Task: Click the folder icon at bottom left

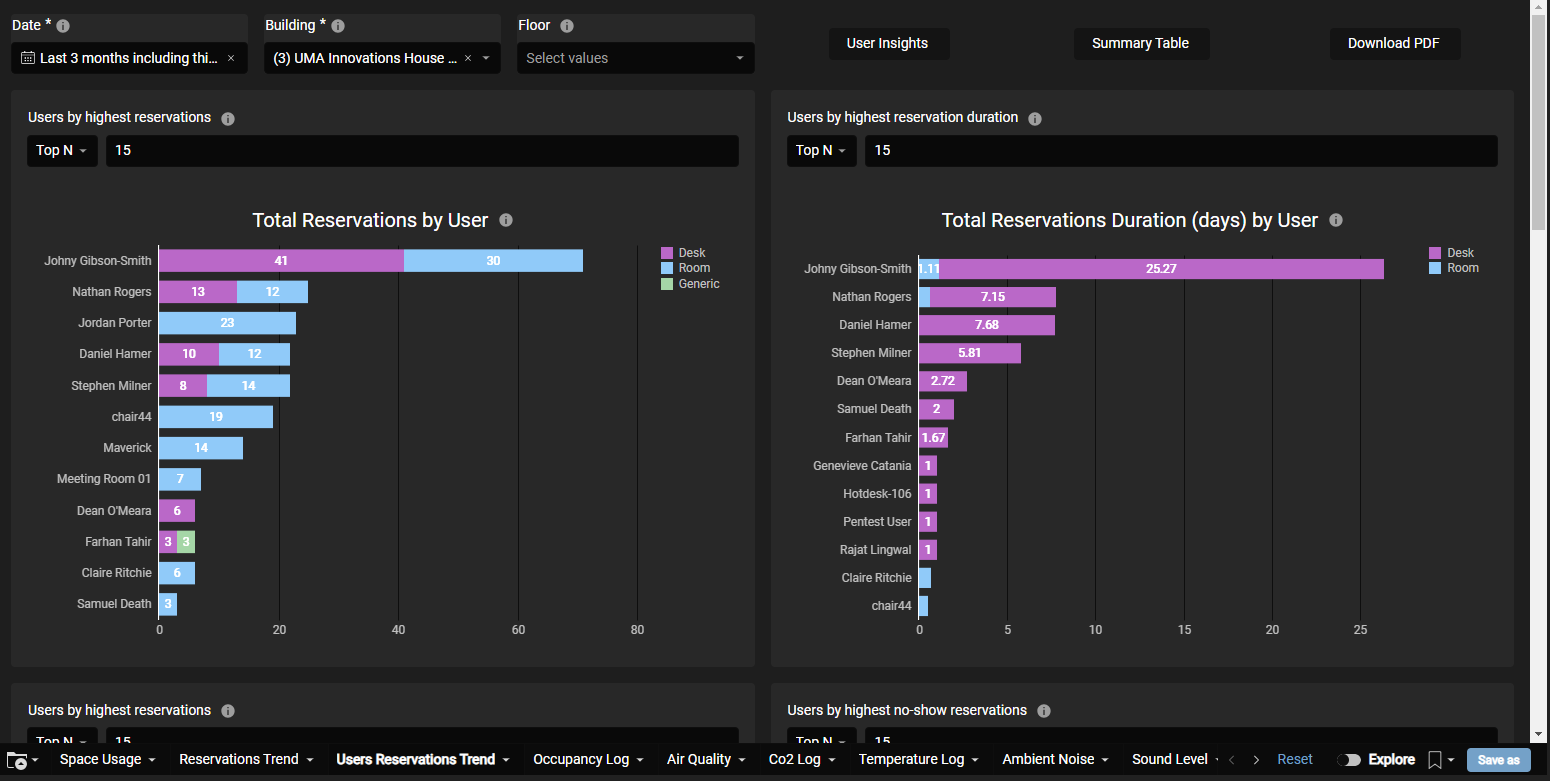Action: [17, 760]
